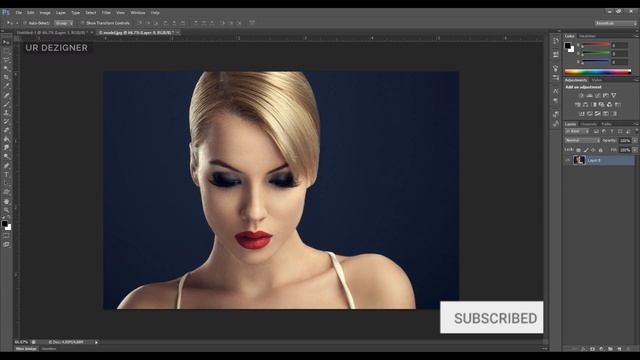The height and width of the screenshot is (360, 640).
Task: Toggle pixel layer filter icon
Action: [x=596, y=131]
